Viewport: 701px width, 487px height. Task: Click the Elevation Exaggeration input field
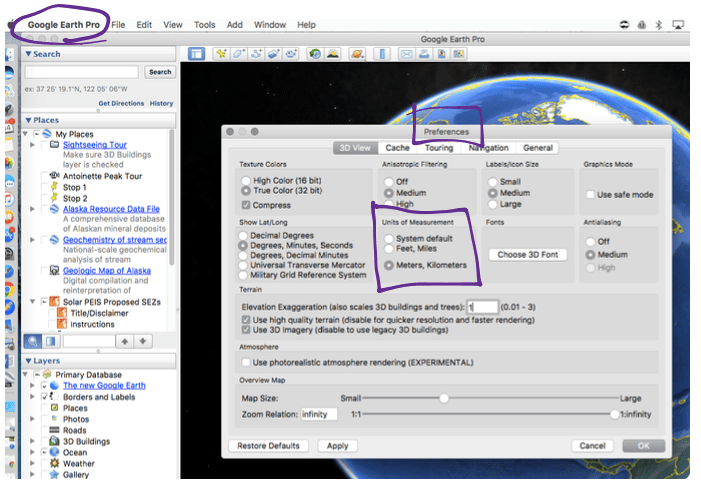[482, 307]
